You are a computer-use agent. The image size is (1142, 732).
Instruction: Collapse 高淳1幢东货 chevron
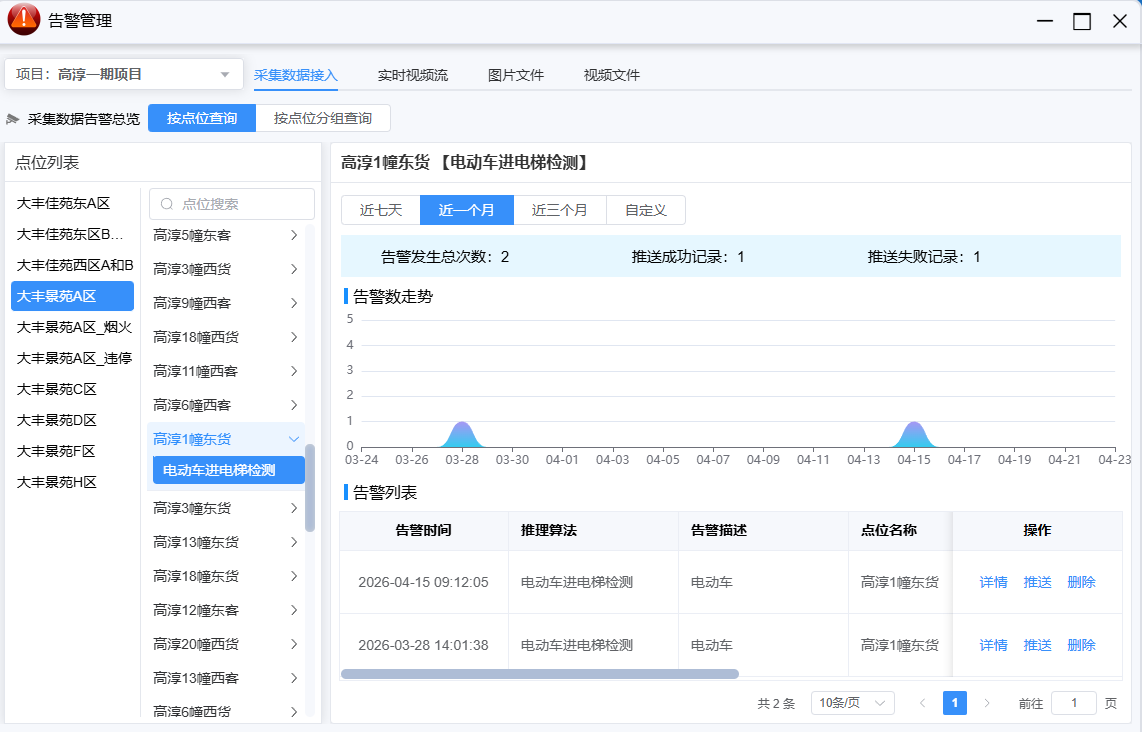click(294, 439)
